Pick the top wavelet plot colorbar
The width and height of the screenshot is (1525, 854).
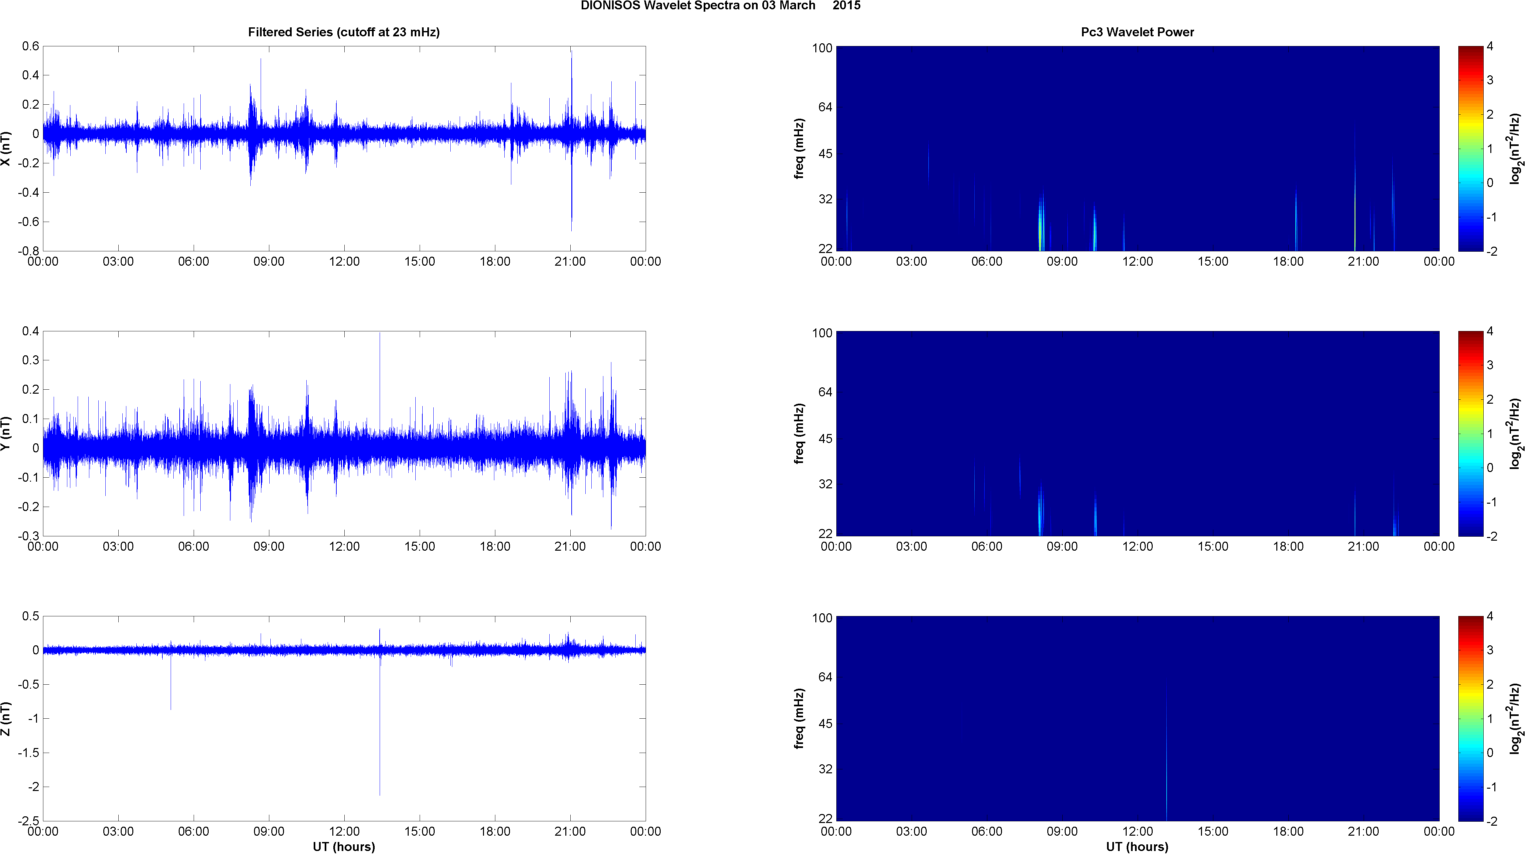pyautogui.click(x=1470, y=148)
